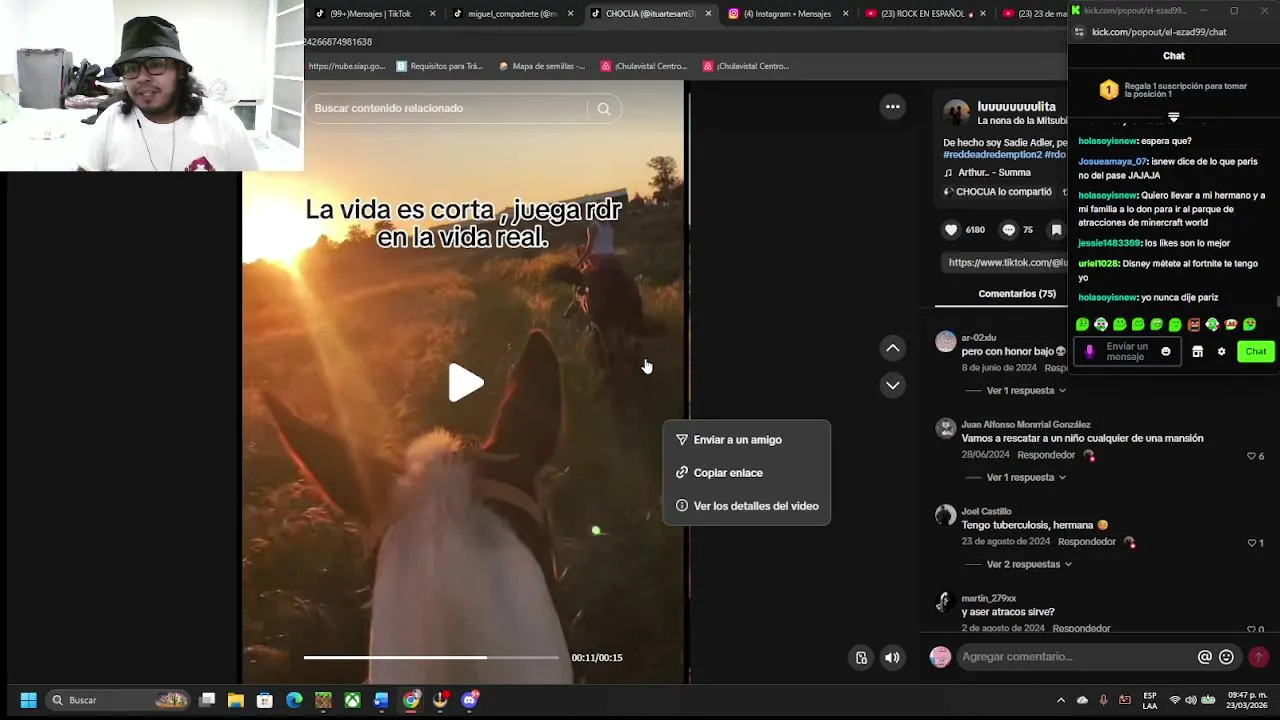This screenshot has width=1280, height=720.
Task: Open ar-02xlu's profile avatar
Action: point(945,342)
